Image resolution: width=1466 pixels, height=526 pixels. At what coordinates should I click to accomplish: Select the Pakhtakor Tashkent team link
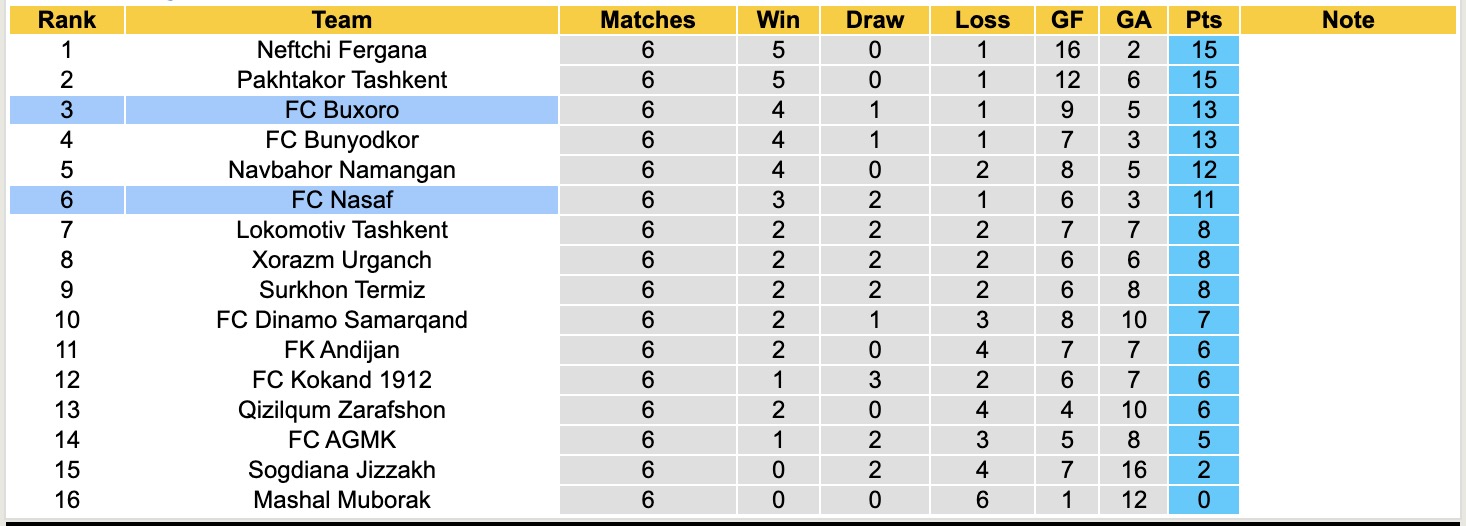341,80
